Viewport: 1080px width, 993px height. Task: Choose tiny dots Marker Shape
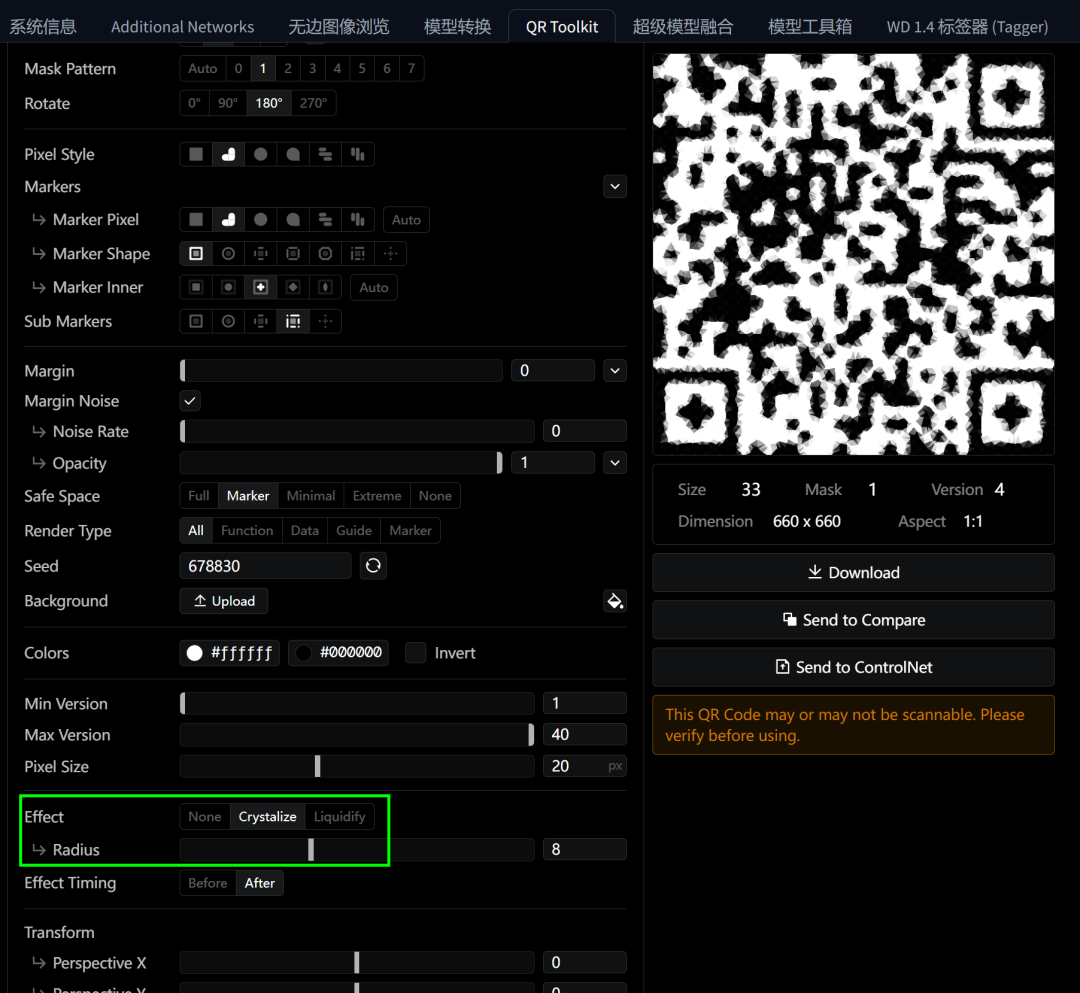click(x=391, y=253)
